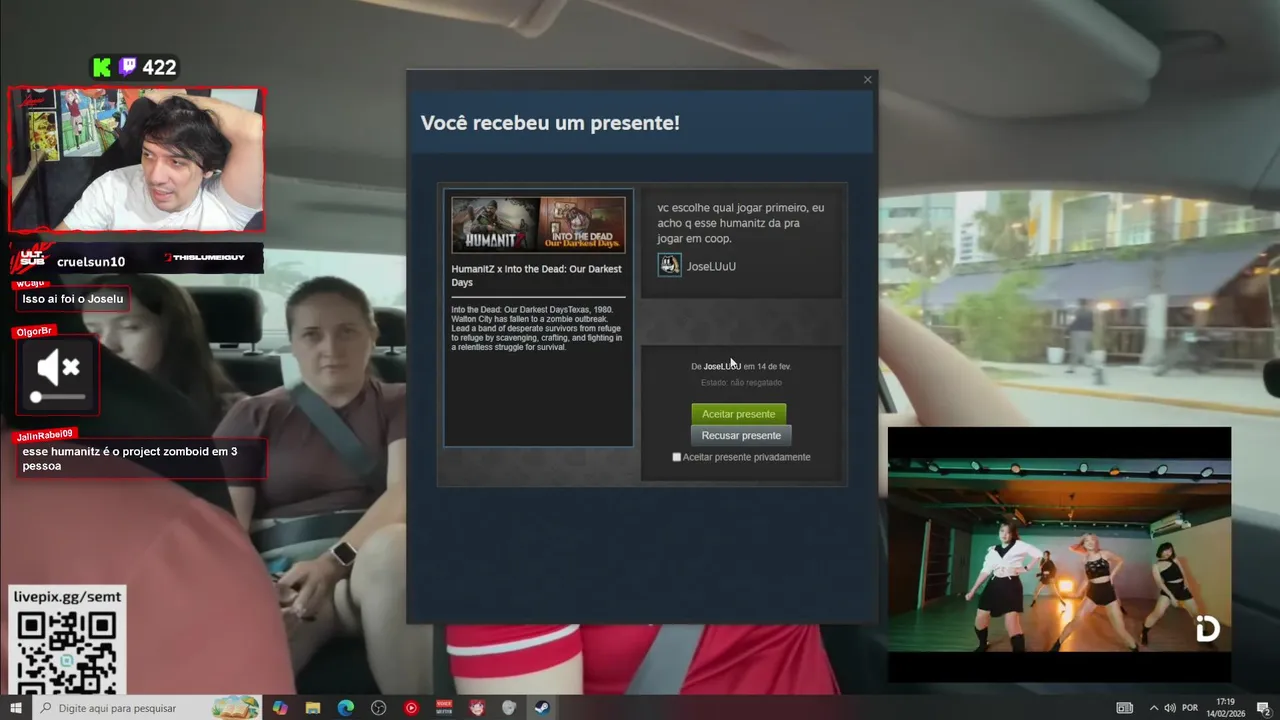This screenshot has width=1280, height=720.
Task: Click the gift message text about coop
Action: pos(740,223)
